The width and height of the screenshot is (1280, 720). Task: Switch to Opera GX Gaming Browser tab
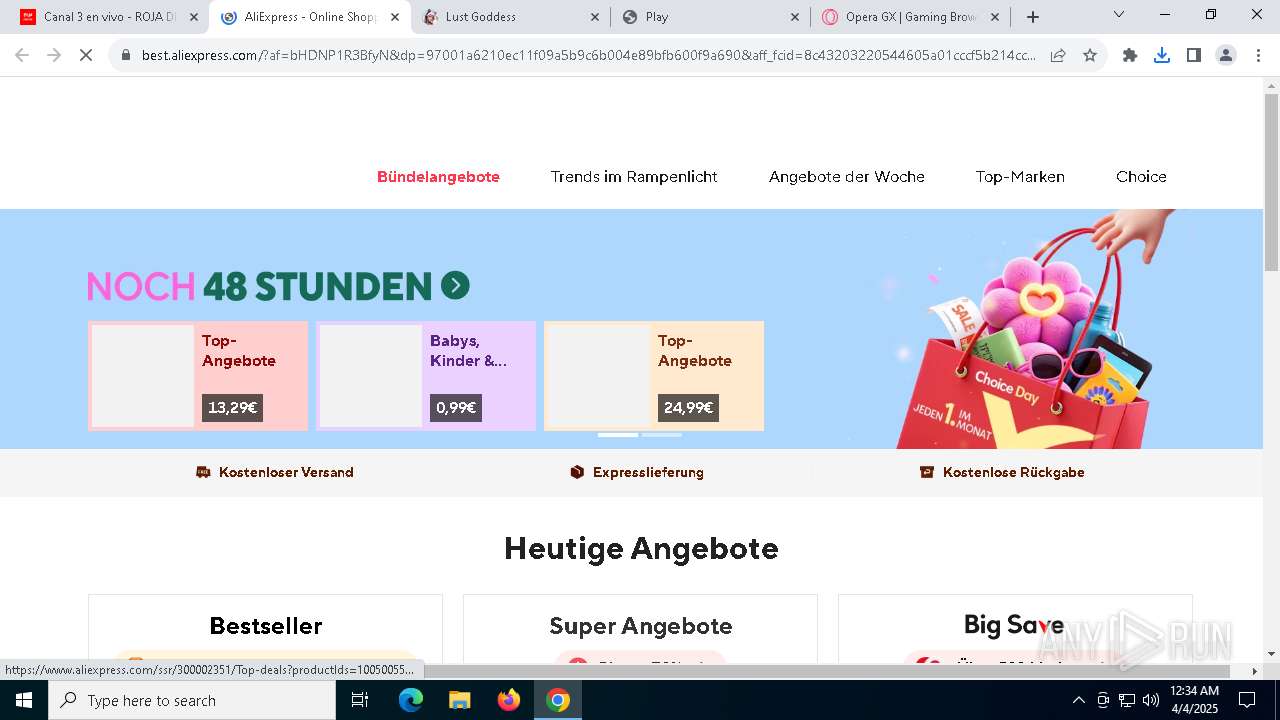point(910,17)
